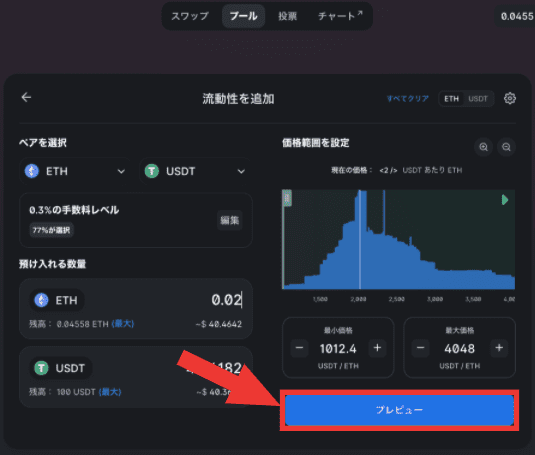Screen dimensions: 535x455
Task: Open the チャート external link tab
Action: [x=340, y=16]
